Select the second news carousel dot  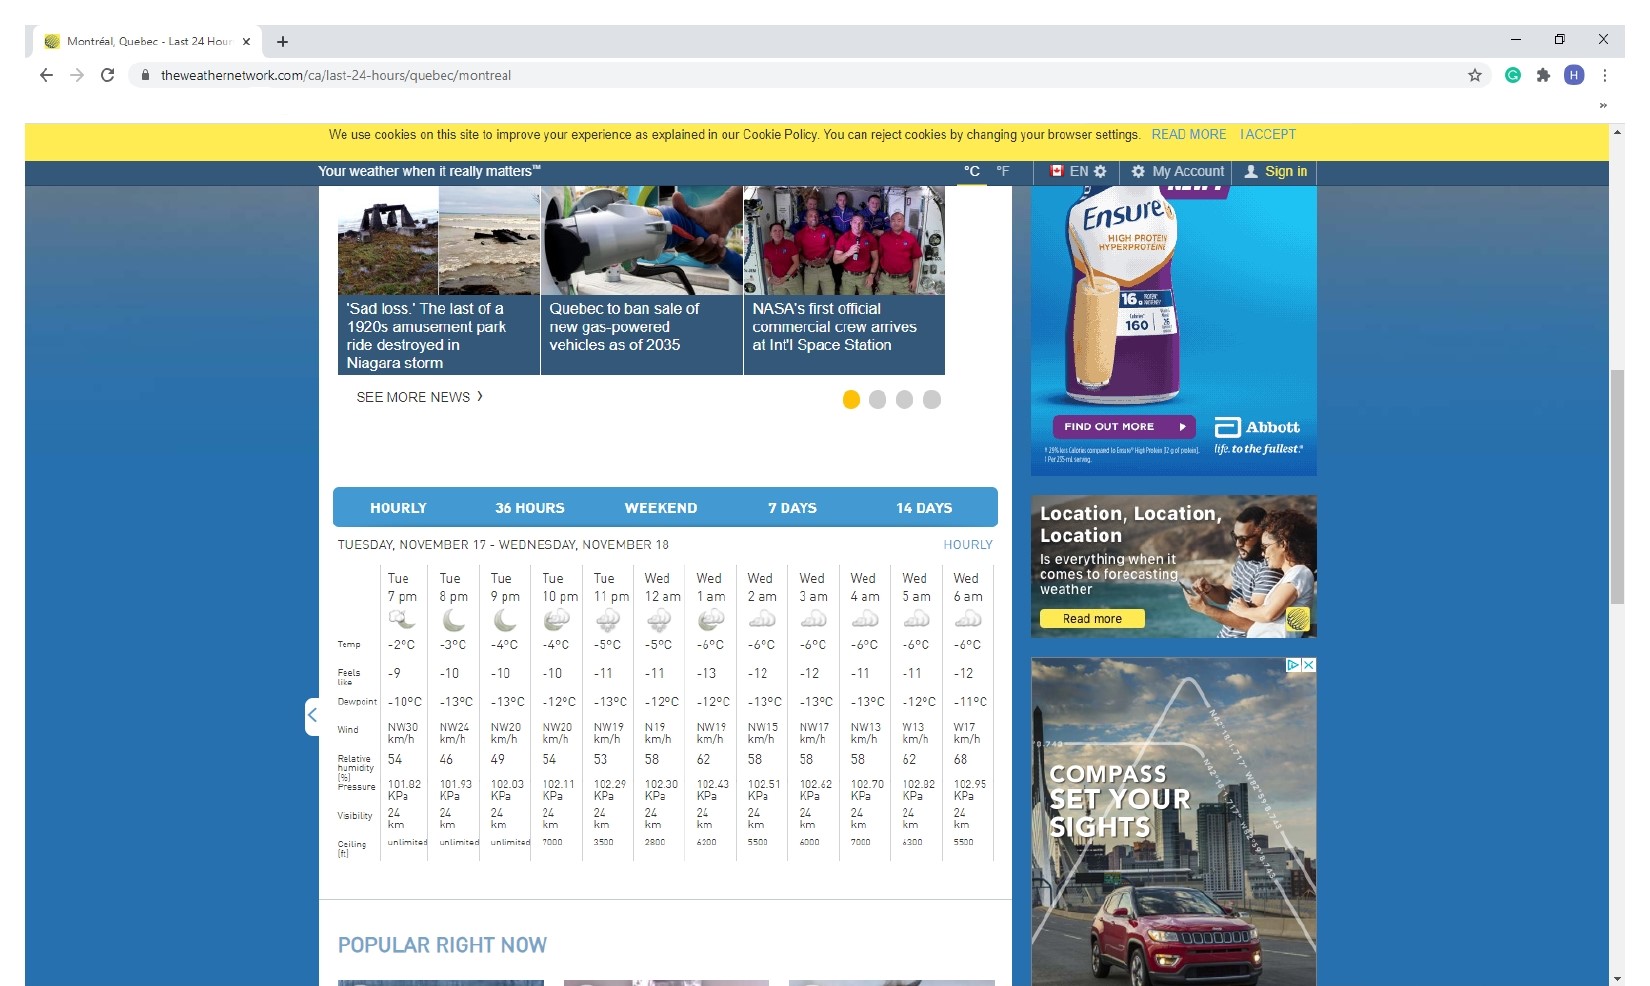[878, 400]
